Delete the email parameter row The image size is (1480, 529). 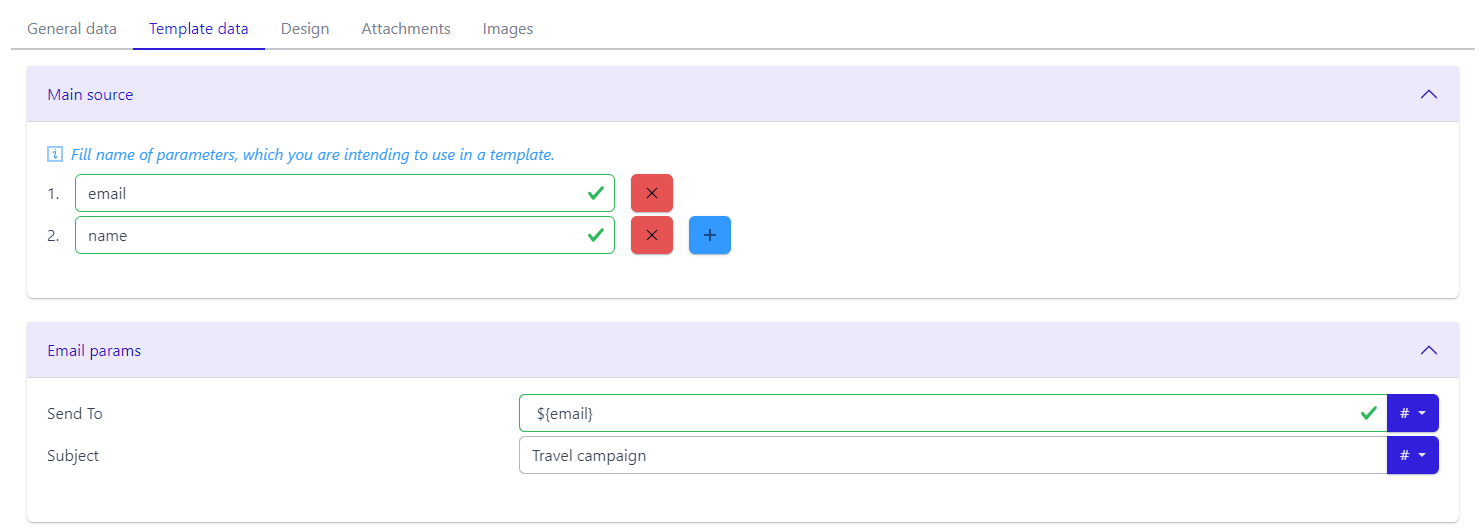652,193
